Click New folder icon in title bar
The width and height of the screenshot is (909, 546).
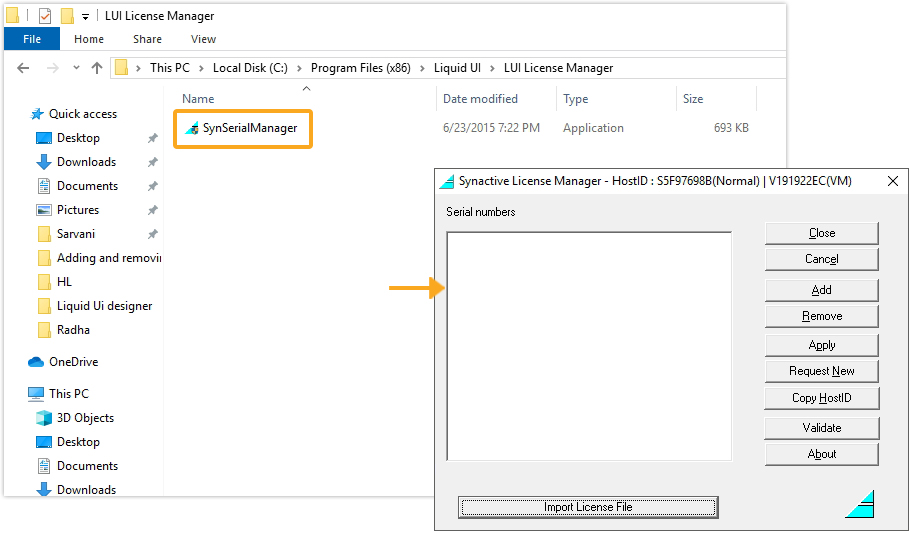pos(67,16)
